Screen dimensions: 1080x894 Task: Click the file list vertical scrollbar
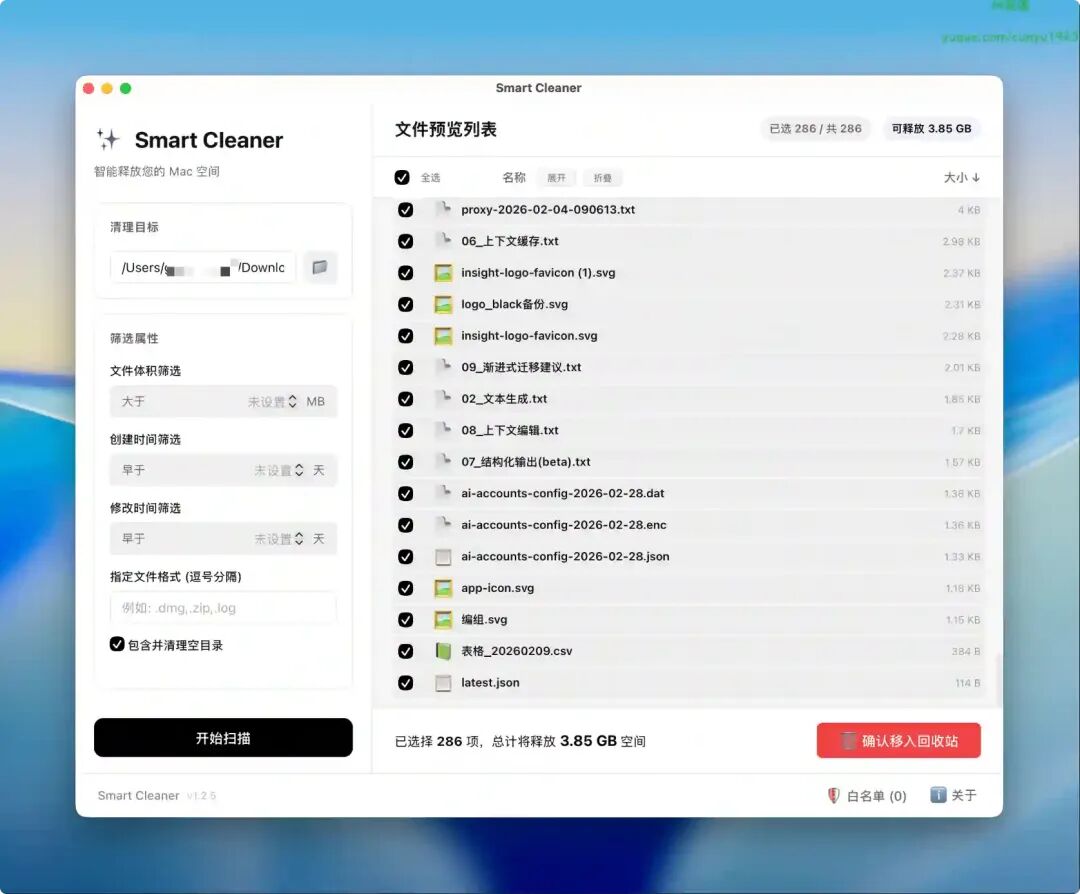[x=997, y=679]
